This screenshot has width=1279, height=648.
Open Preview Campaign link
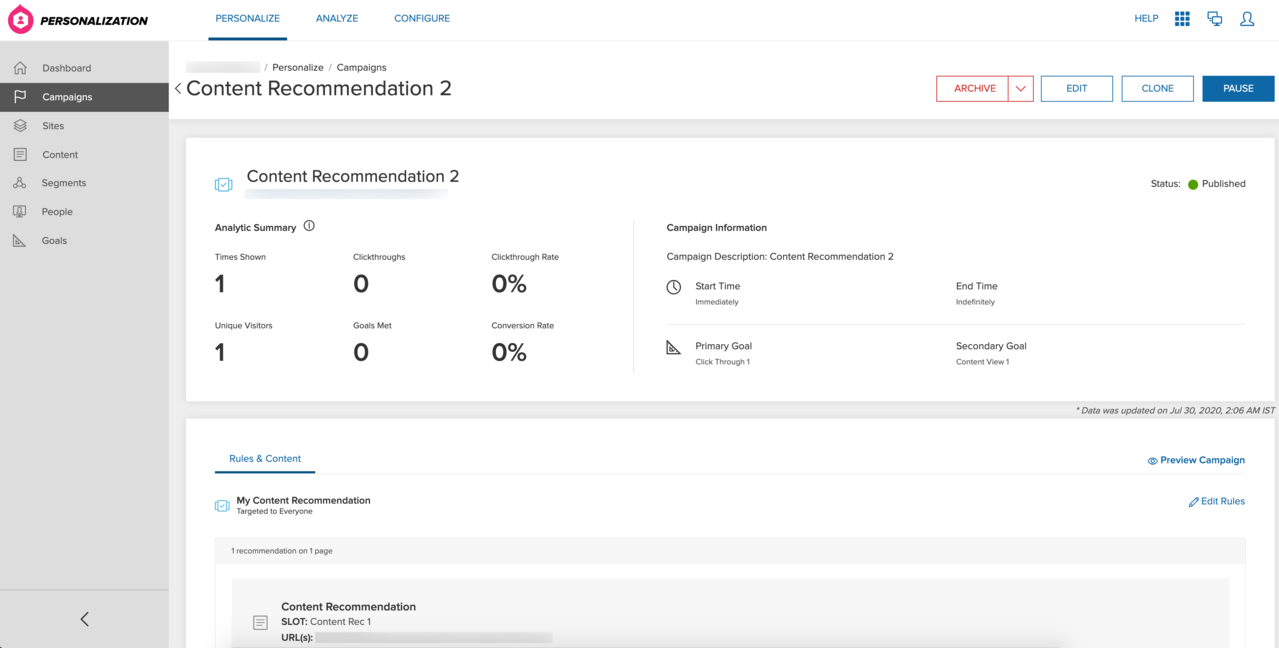tap(1196, 460)
